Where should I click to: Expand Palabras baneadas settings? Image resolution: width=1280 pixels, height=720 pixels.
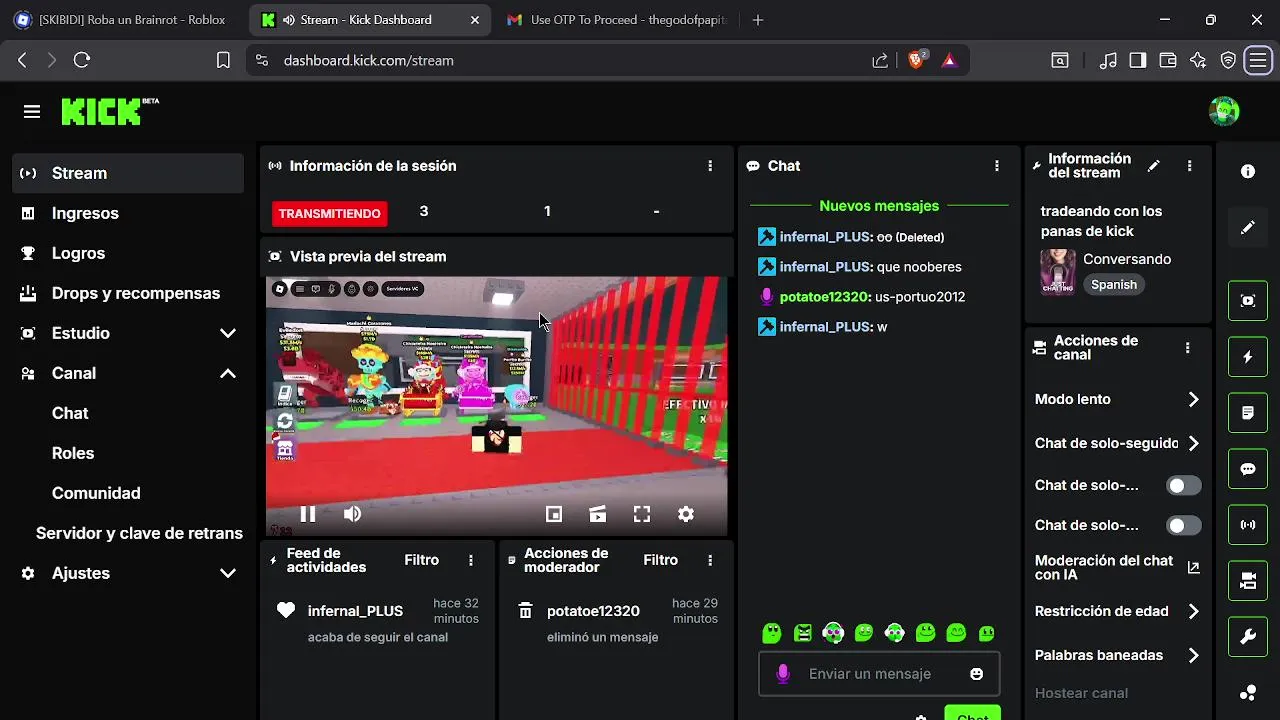1118,655
